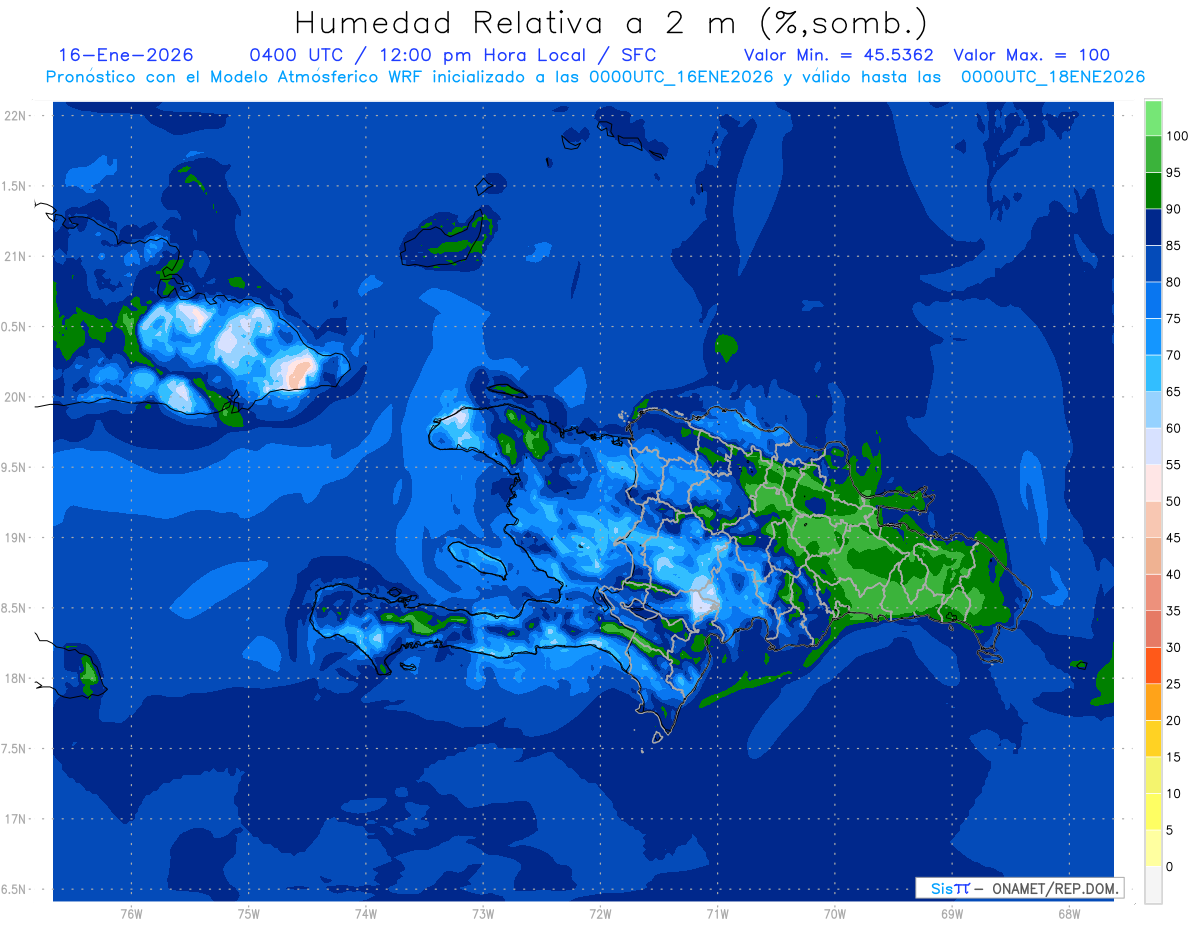Click the "0.5N" latitude label
This screenshot has height=927, width=1200.
(x=15, y=326)
